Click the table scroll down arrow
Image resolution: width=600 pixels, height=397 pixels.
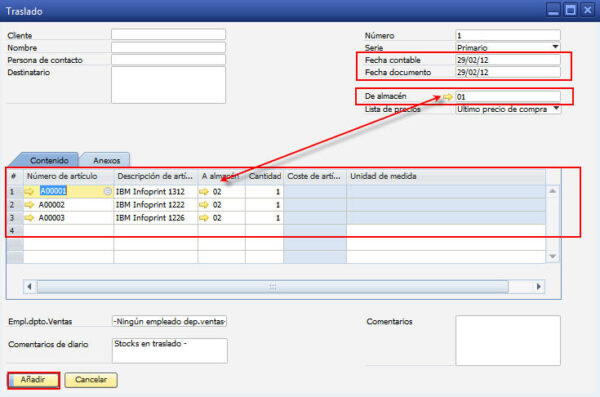pos(553,256)
